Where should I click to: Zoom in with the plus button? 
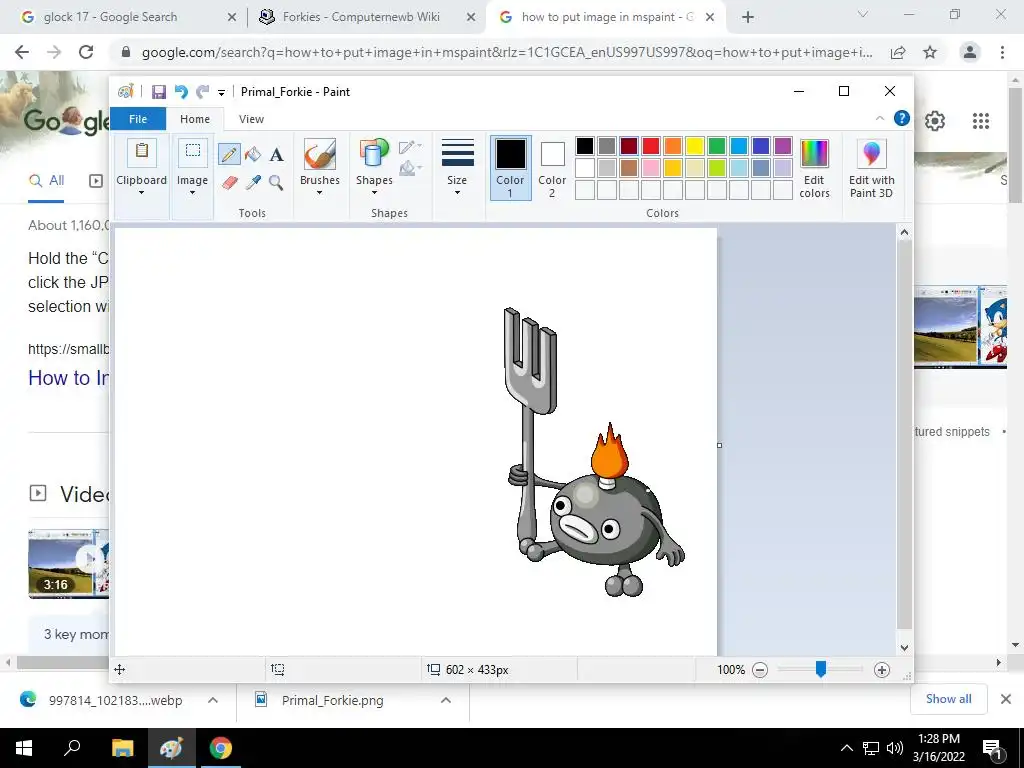pos(882,669)
